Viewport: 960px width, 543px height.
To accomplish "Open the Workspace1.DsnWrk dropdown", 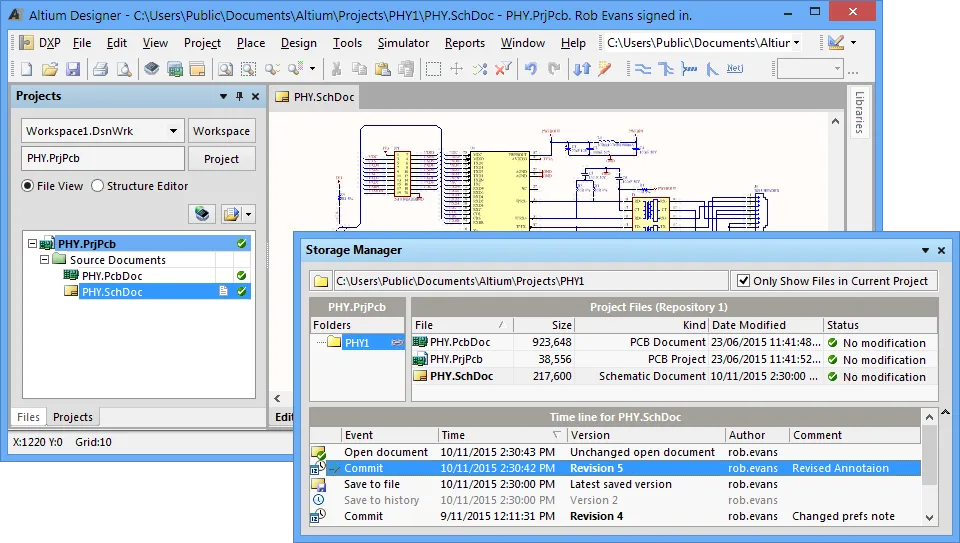I will (173, 131).
